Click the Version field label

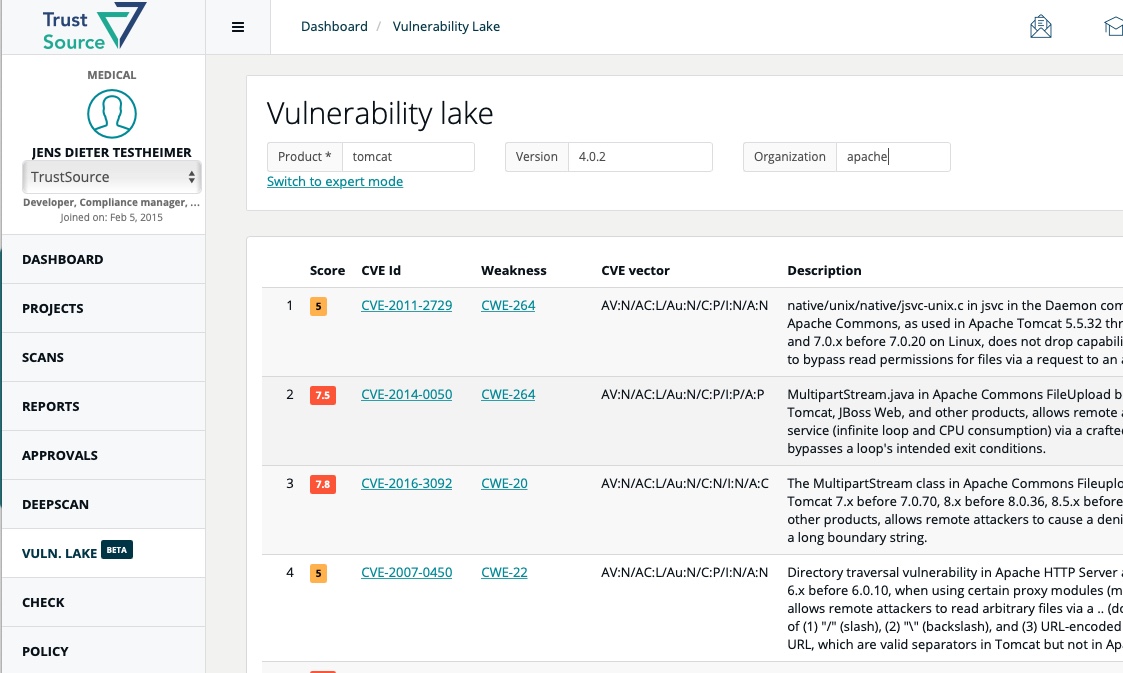pyautogui.click(x=536, y=157)
